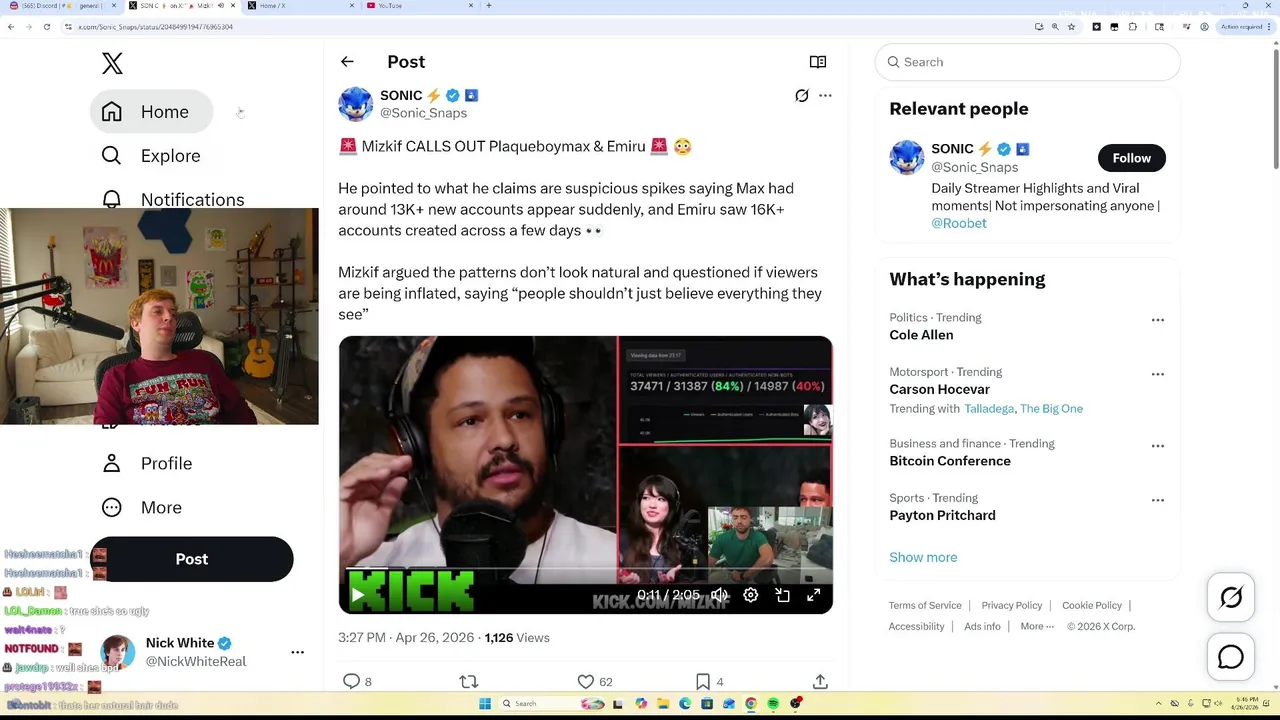Image resolution: width=1280 pixels, height=720 pixels.
Task: Toggle picture-in-picture for the video
Action: click(x=782, y=596)
